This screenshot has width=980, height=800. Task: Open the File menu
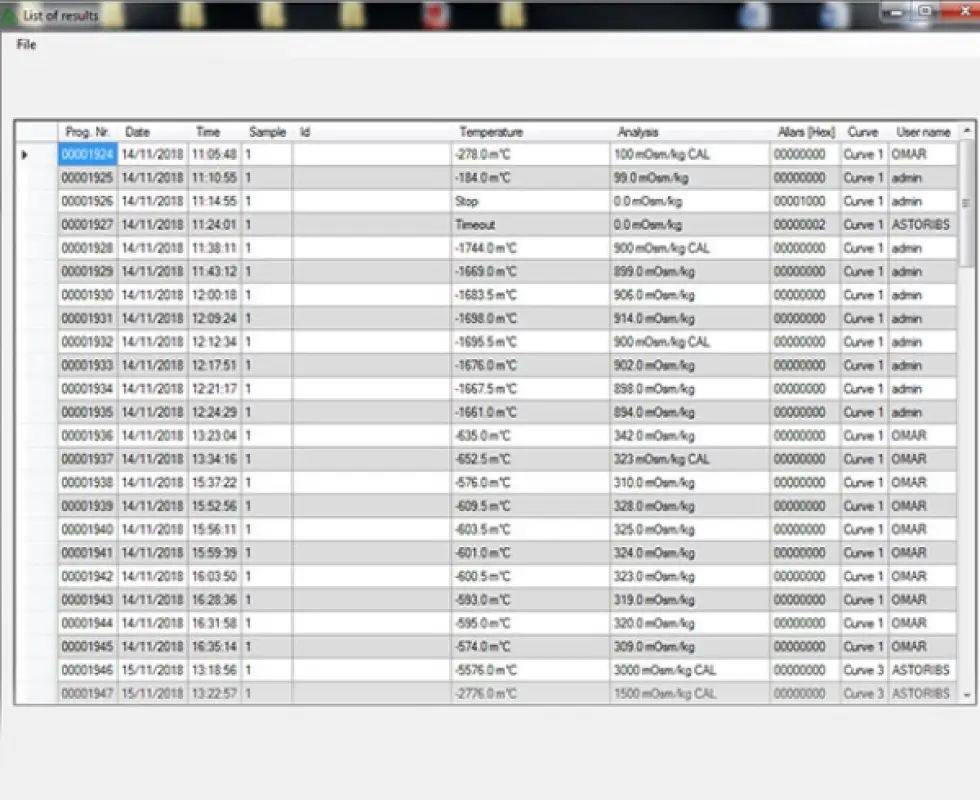(26, 45)
